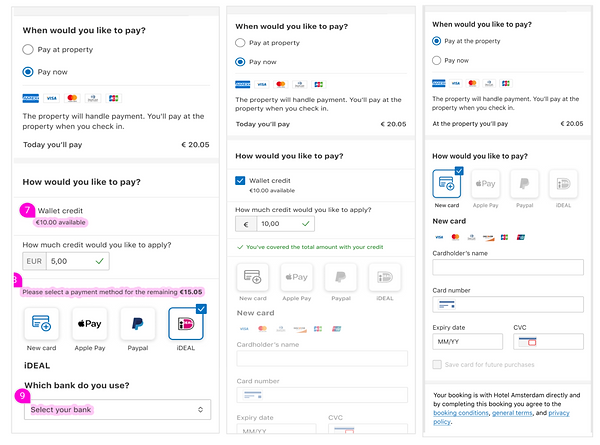Image resolution: width=600 pixels, height=445 pixels.
Task: Click 'Which bank do you use?' heading
Action: tap(77, 385)
